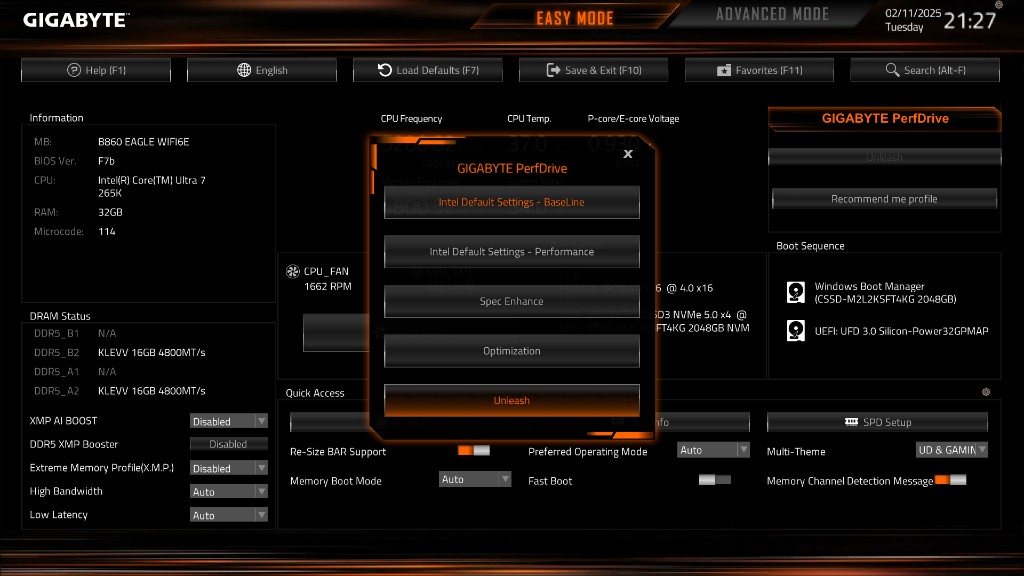Select Unleash in the PerfDrive popup
The height and width of the screenshot is (576, 1024).
coord(511,400)
